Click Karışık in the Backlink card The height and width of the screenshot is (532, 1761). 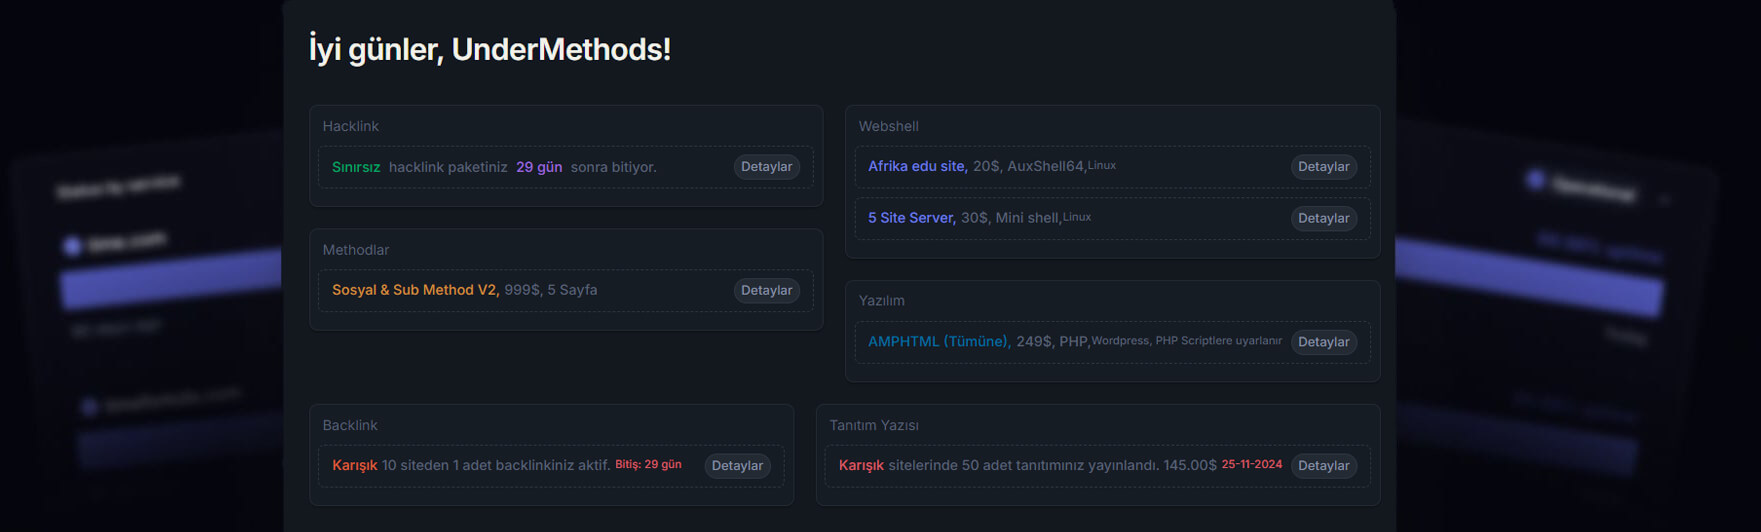[x=355, y=465]
